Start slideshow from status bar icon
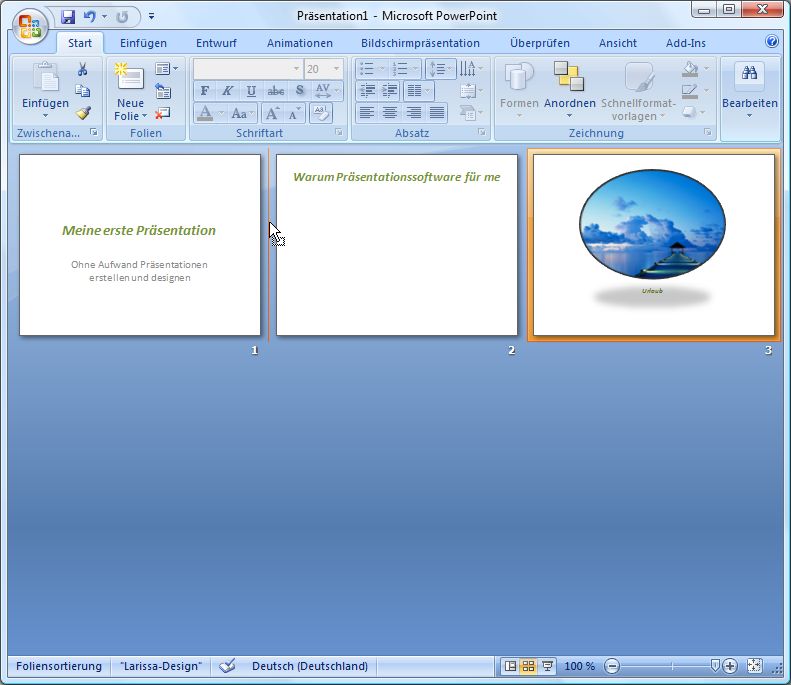The image size is (791, 685). (x=547, y=666)
